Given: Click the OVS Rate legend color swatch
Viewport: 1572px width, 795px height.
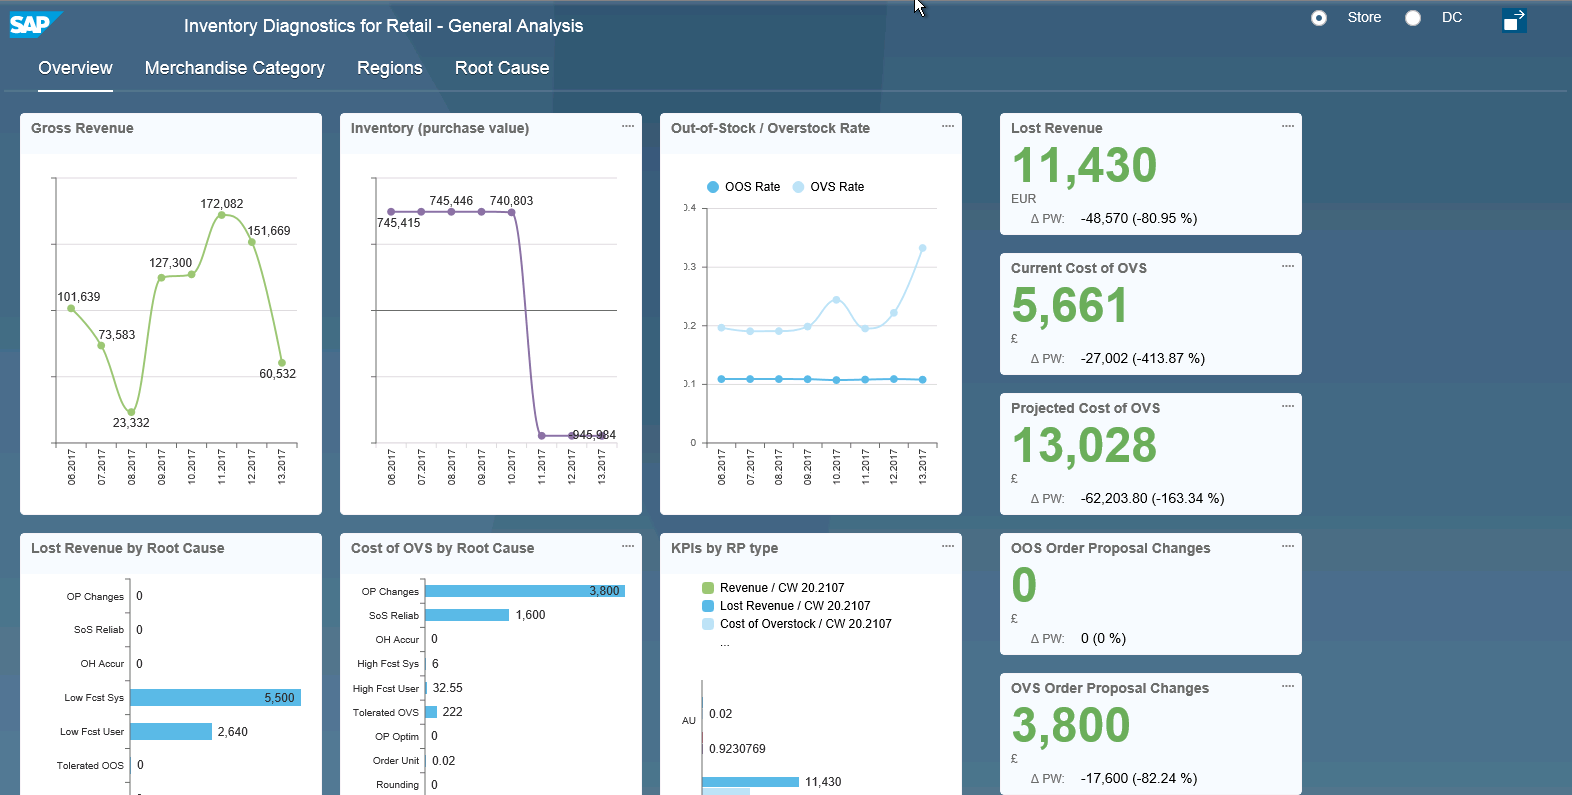Looking at the screenshot, I should point(798,187).
